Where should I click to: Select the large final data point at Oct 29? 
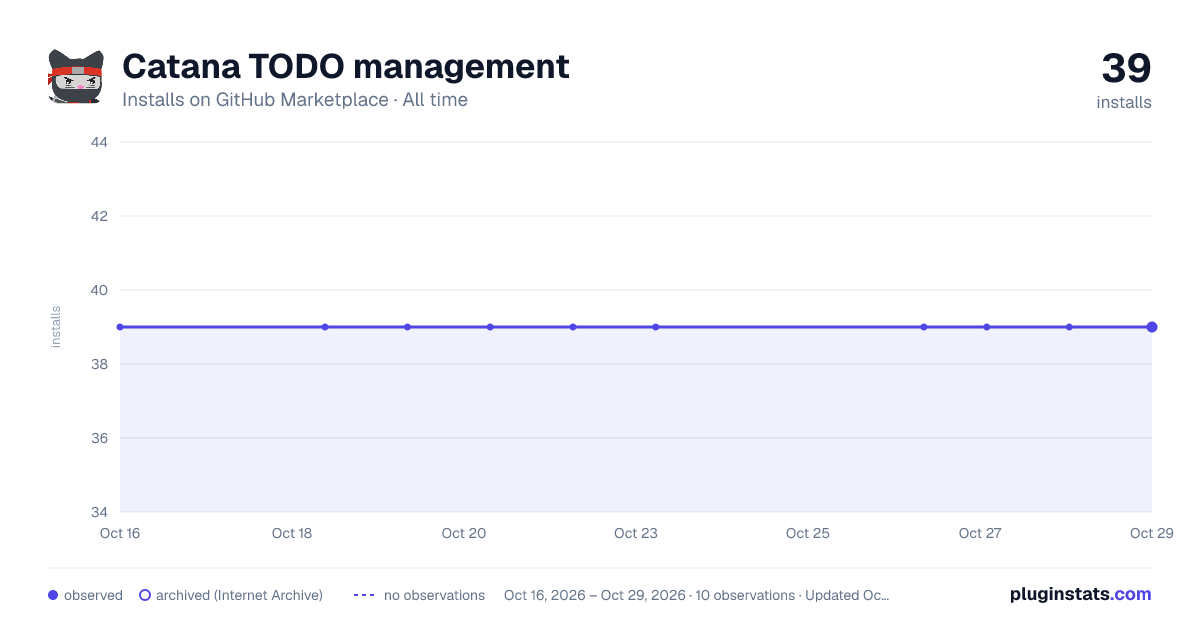click(x=1152, y=327)
